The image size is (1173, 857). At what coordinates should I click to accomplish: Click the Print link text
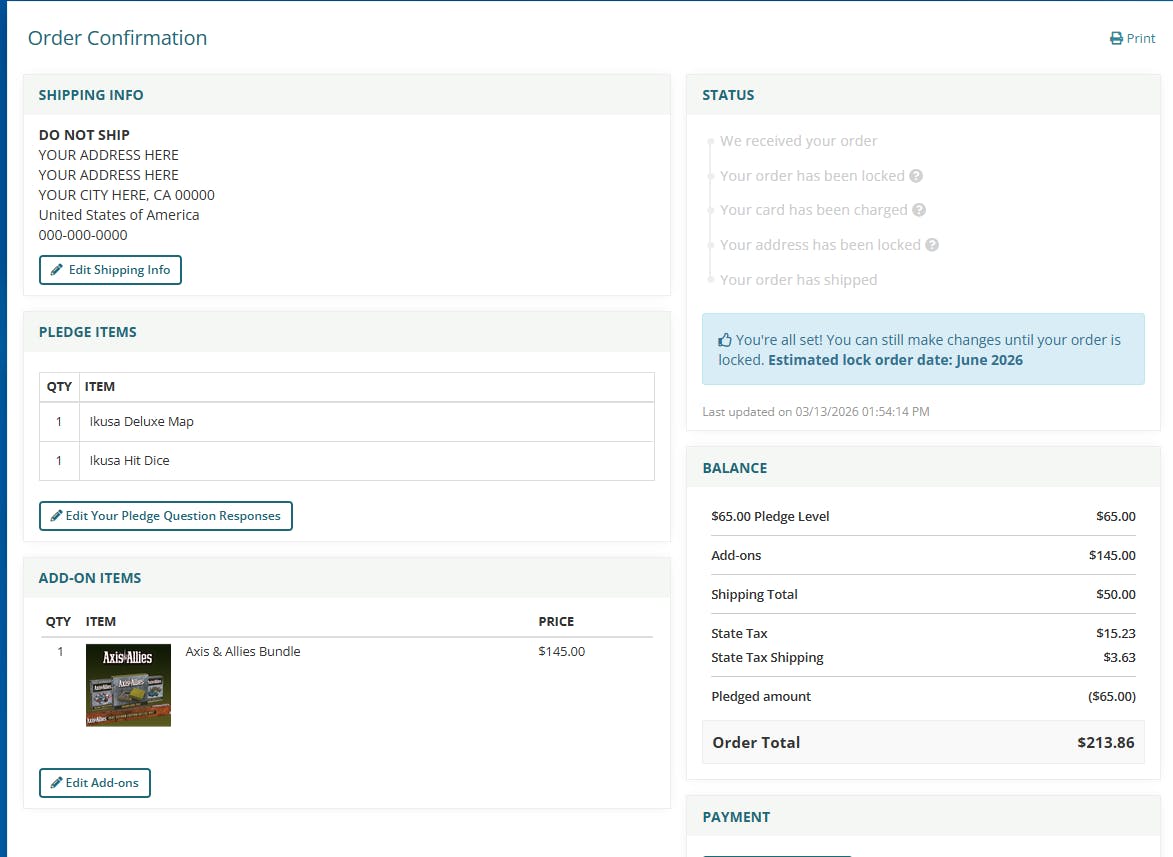1141,39
